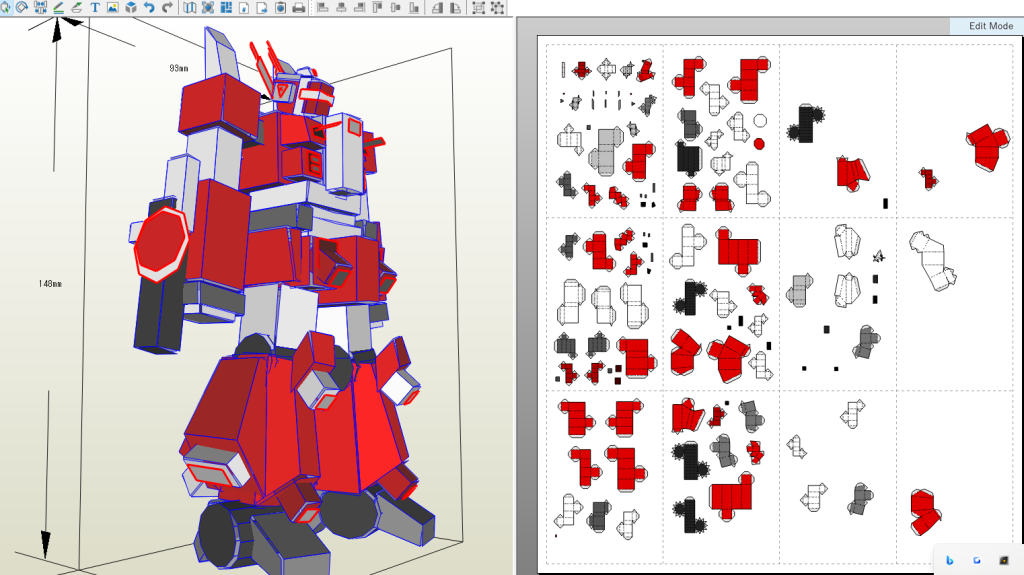Print the pattern with printer icon
Viewport: 1024px width, 575px height.
[299, 7]
